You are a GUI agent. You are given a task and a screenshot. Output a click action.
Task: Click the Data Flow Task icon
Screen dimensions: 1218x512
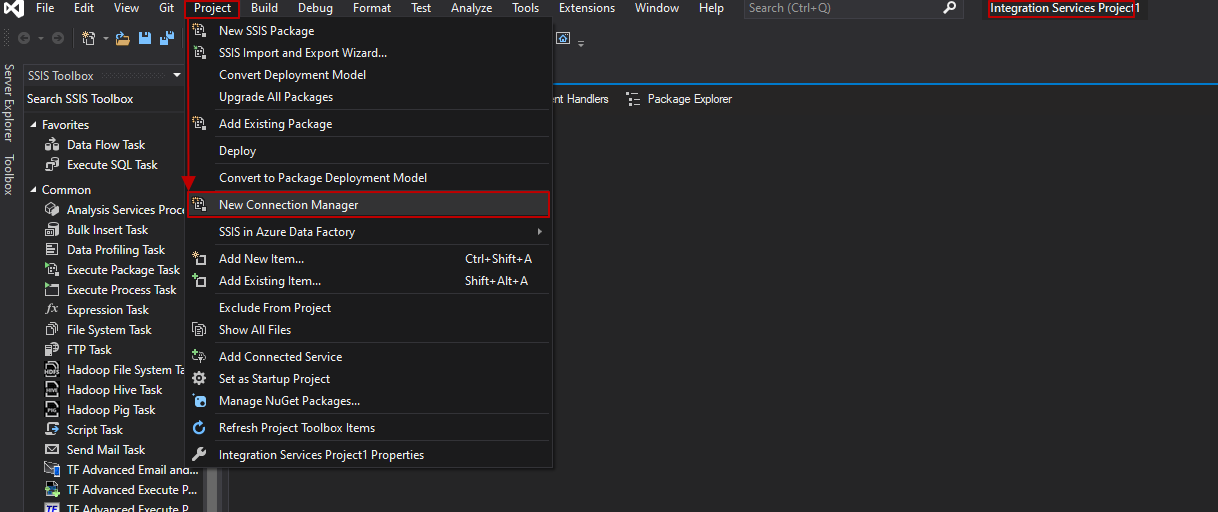tap(52, 145)
